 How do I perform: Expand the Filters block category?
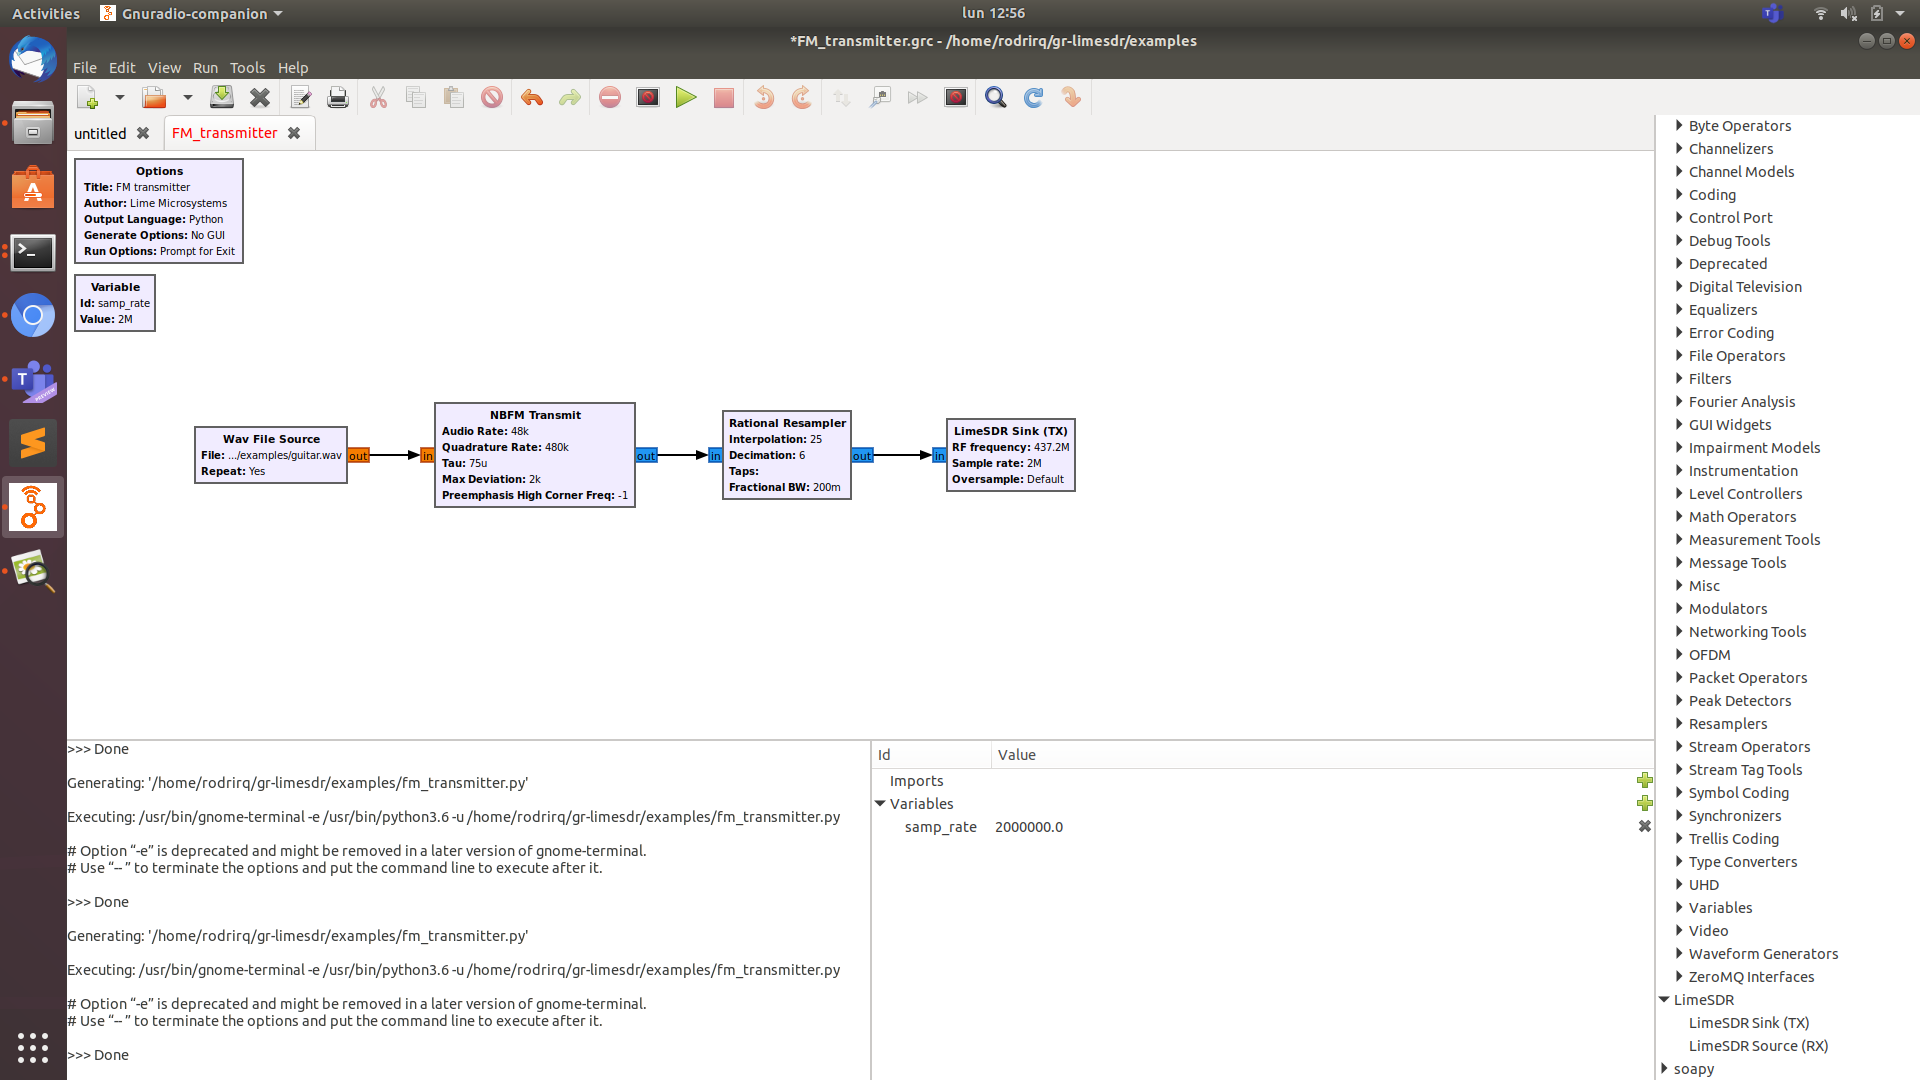click(x=1679, y=378)
